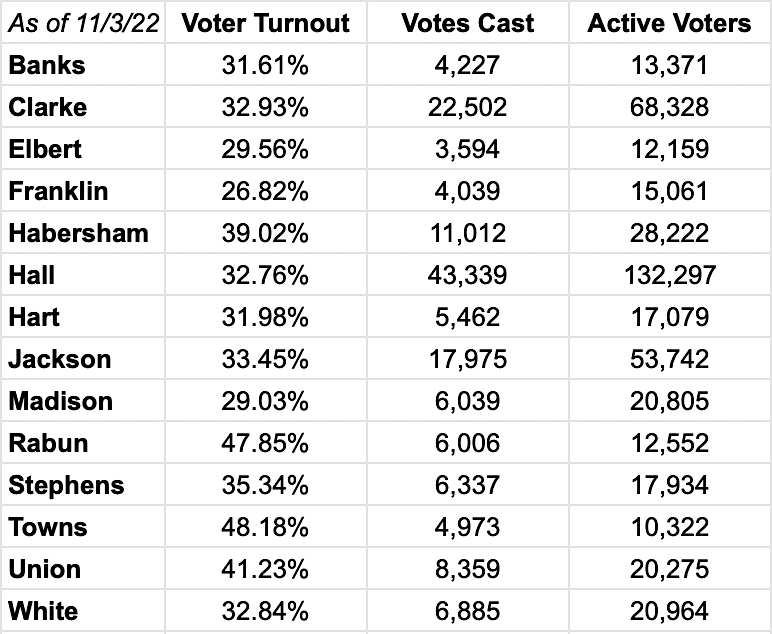Click Towns' voter turnout value 48.18%
The image size is (772, 634).
(x=264, y=528)
